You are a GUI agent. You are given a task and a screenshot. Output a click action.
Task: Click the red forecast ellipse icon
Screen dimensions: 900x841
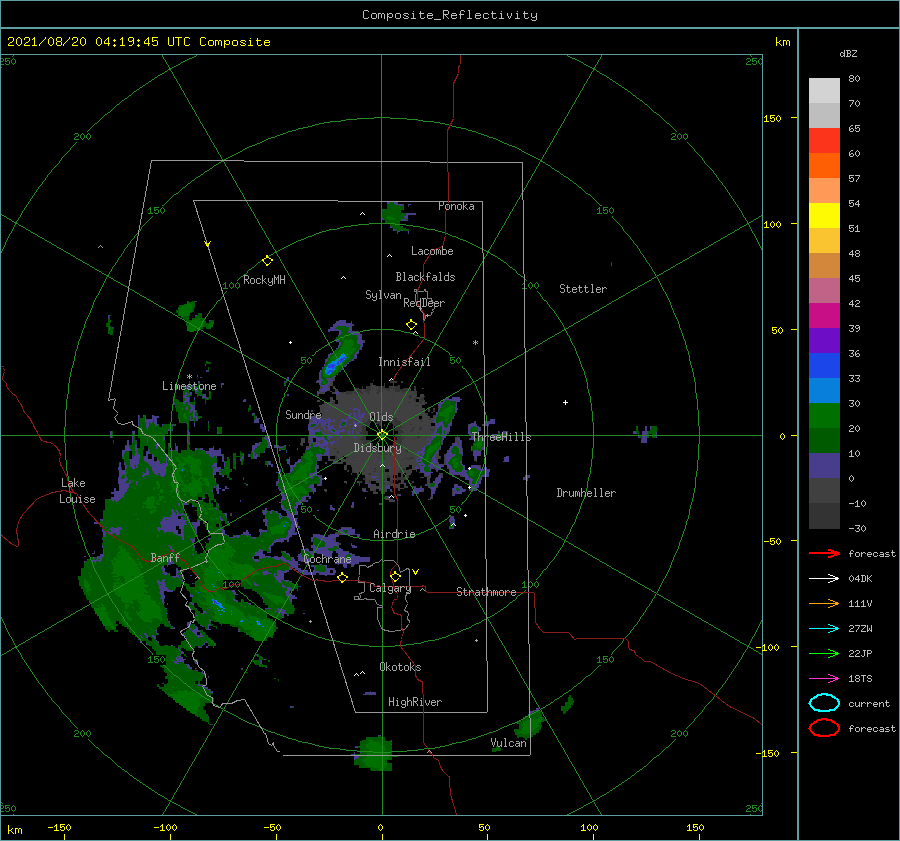tap(824, 728)
